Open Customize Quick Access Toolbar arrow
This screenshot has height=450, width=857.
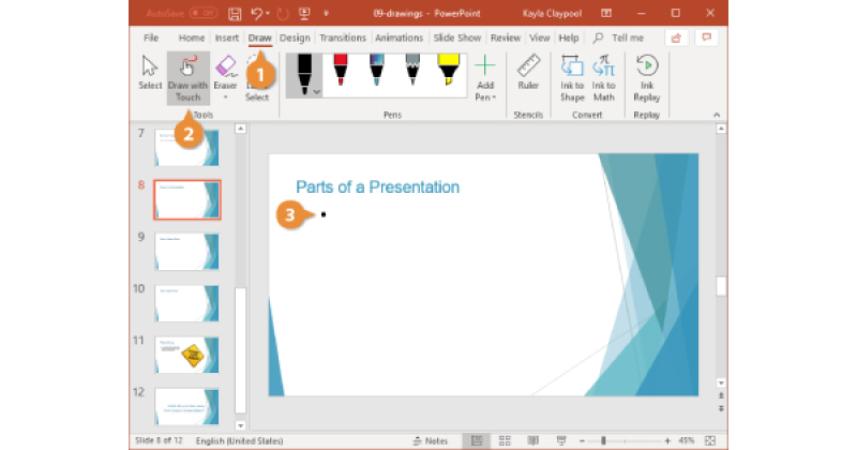(x=326, y=14)
